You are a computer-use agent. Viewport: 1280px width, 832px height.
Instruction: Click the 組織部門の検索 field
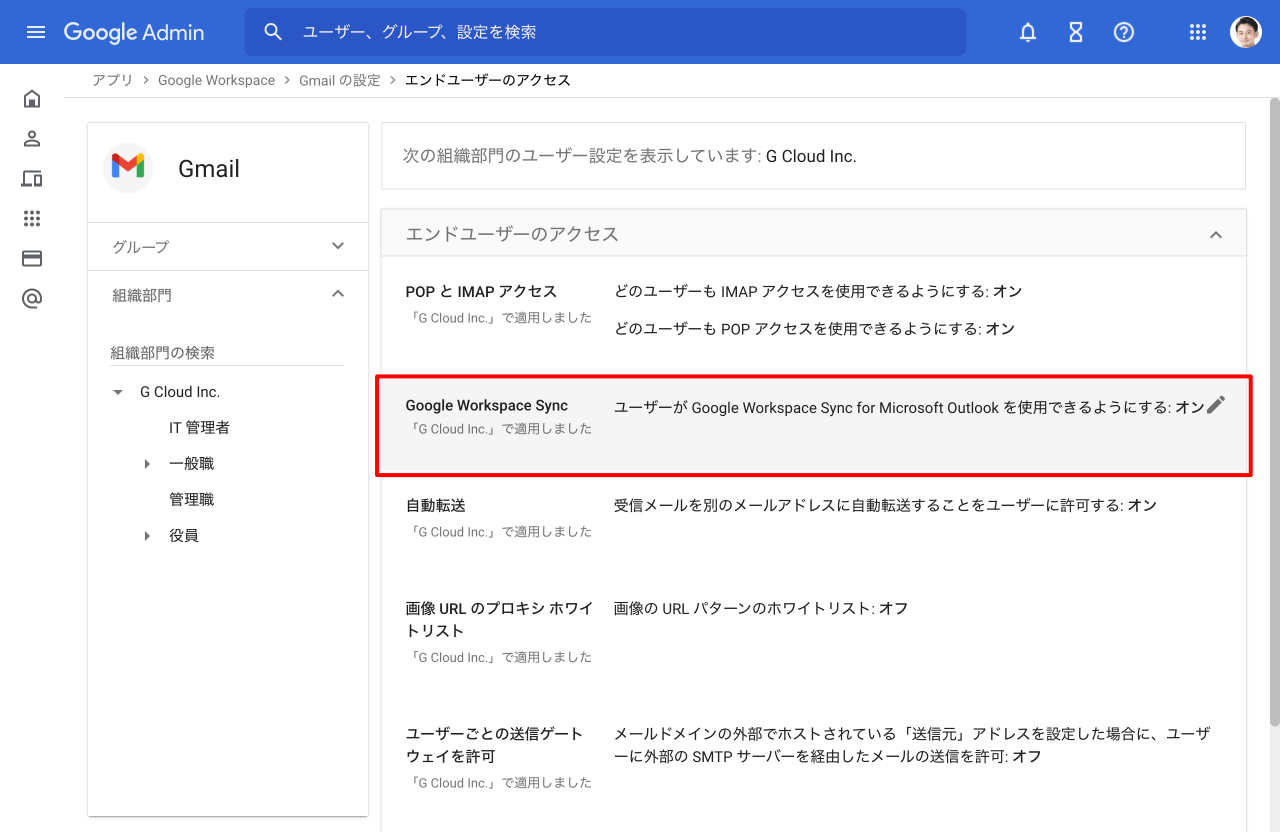click(227, 353)
